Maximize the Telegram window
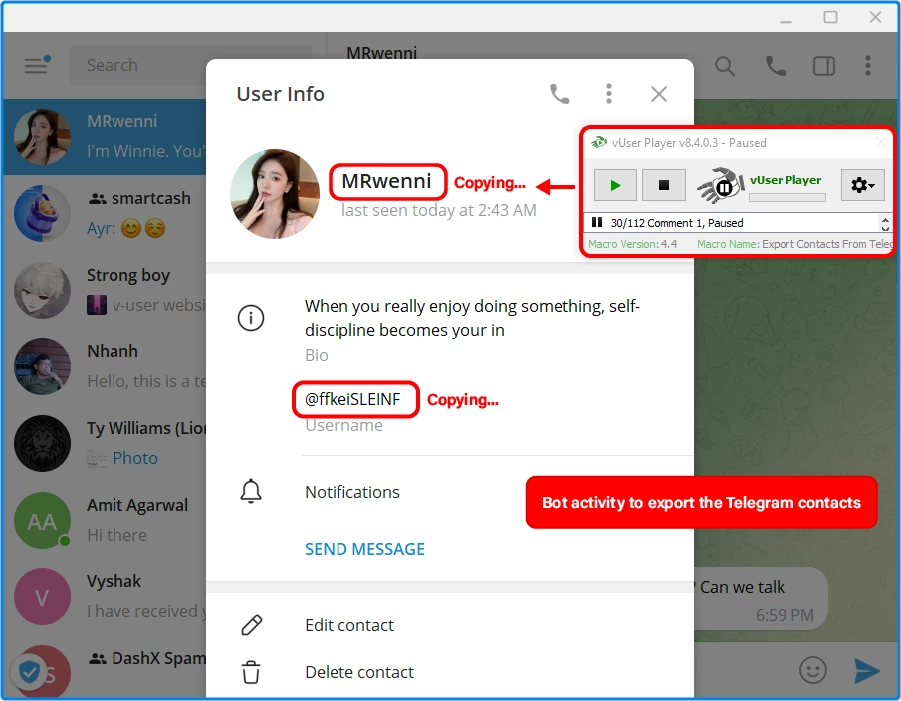901x701 pixels. (x=830, y=17)
